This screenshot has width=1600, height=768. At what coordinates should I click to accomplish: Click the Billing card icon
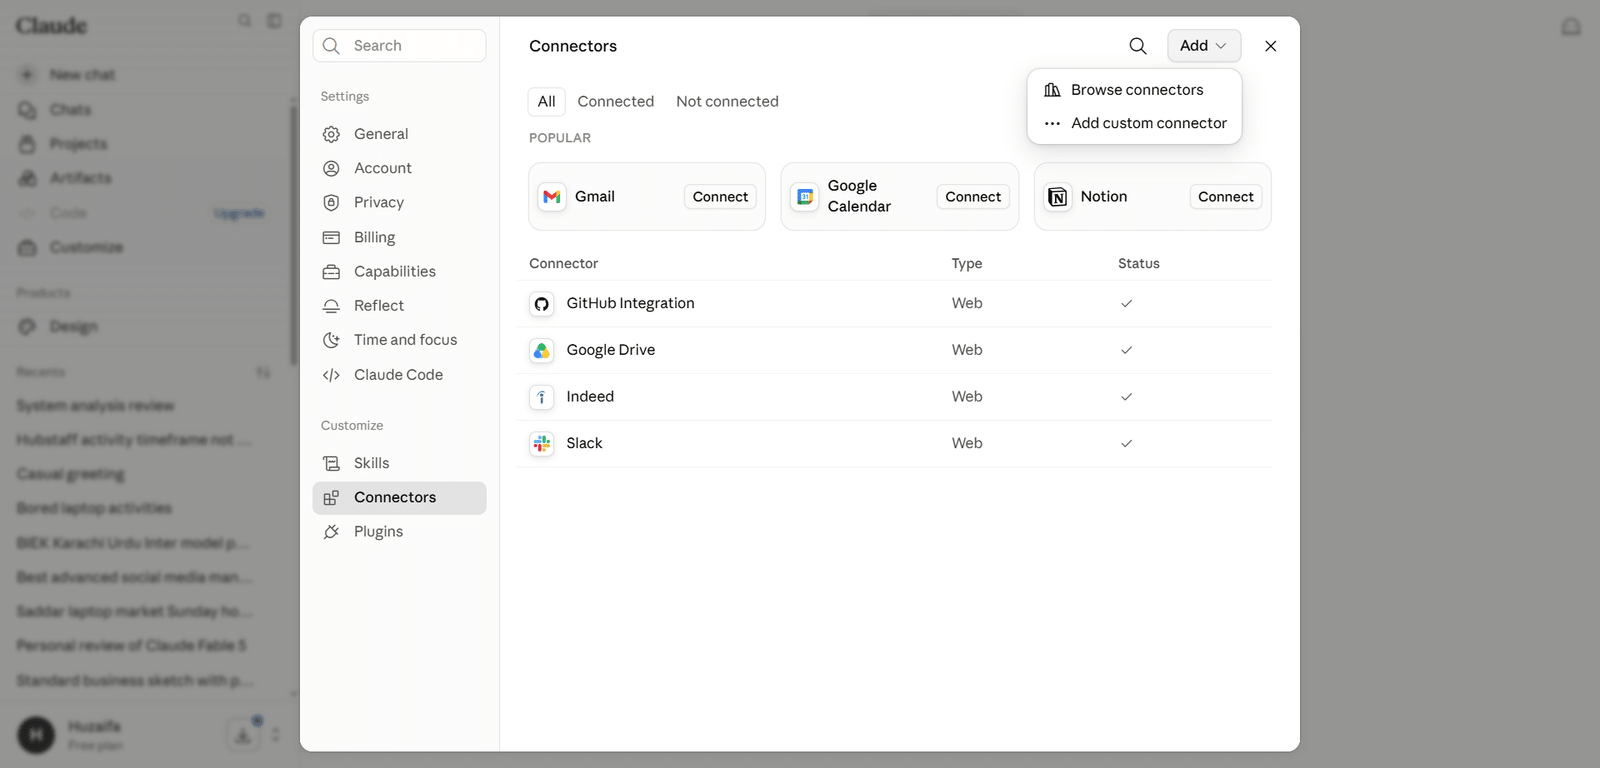click(331, 237)
